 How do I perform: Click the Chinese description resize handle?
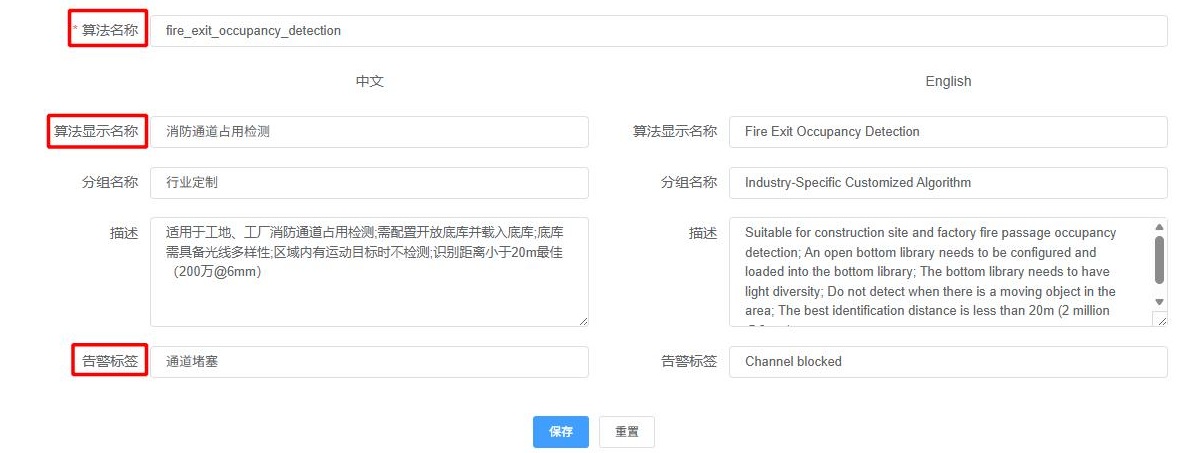[x=583, y=320]
